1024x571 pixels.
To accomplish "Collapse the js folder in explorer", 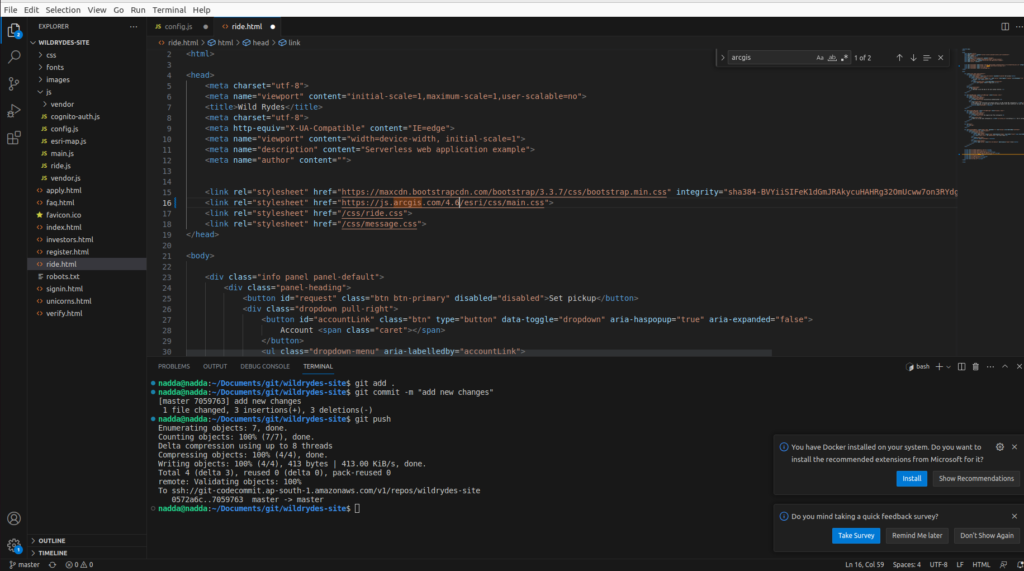I will coord(48,92).
